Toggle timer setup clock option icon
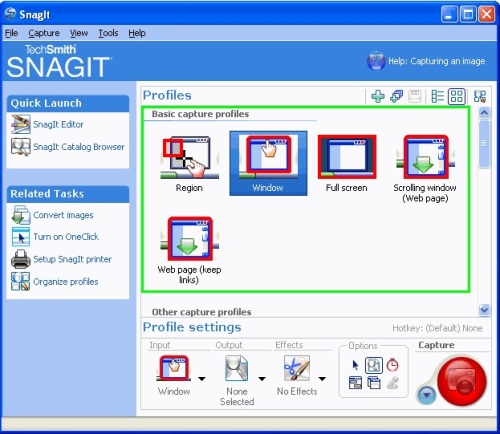 pyautogui.click(x=392, y=365)
